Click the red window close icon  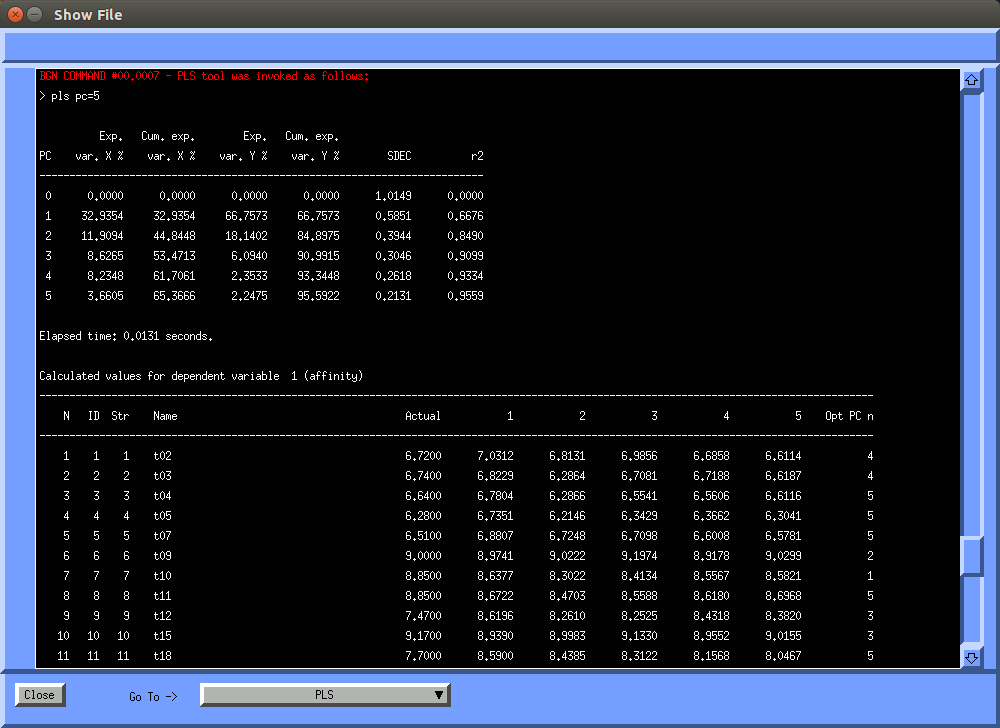click(16, 15)
